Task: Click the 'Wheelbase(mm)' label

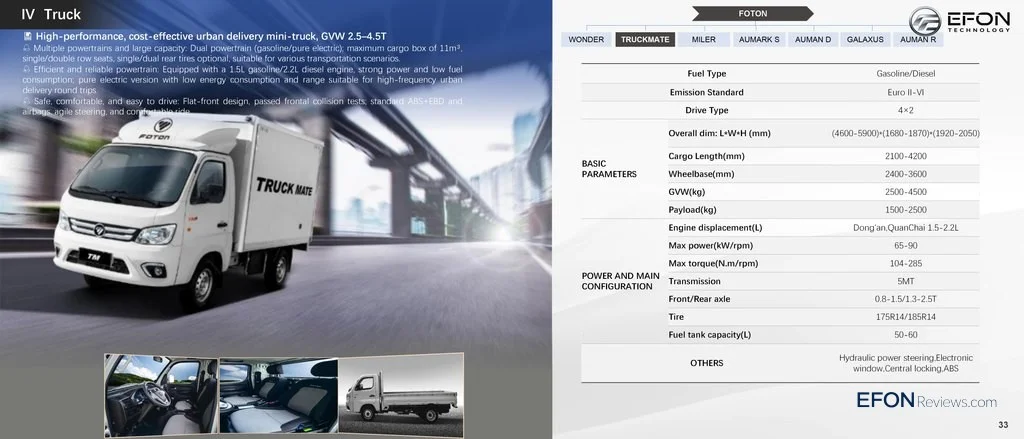Action: pos(701,174)
